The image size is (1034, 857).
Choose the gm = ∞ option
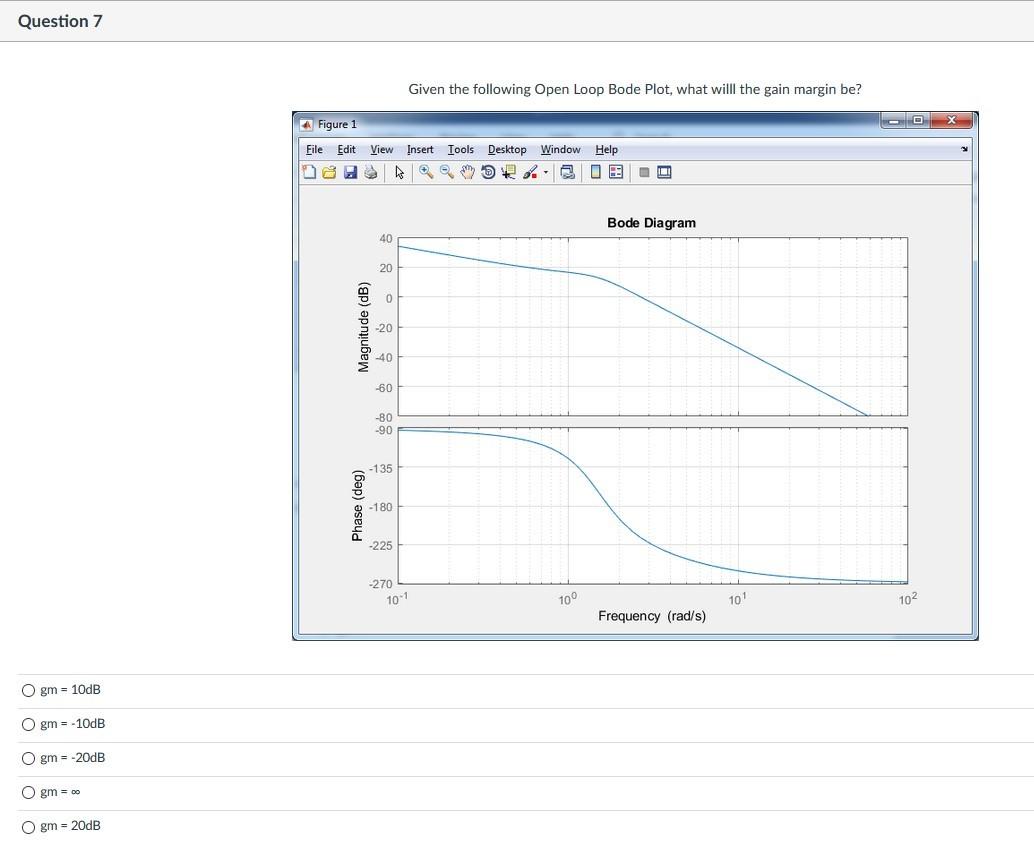[x=28, y=791]
